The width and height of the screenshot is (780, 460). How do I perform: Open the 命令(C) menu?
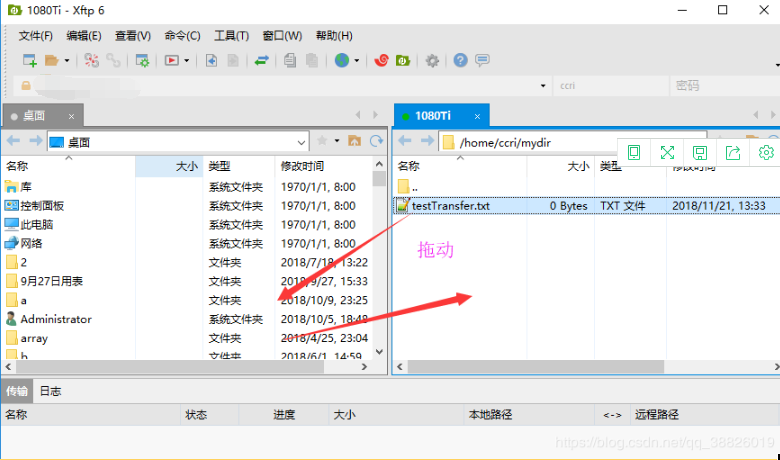click(183, 36)
